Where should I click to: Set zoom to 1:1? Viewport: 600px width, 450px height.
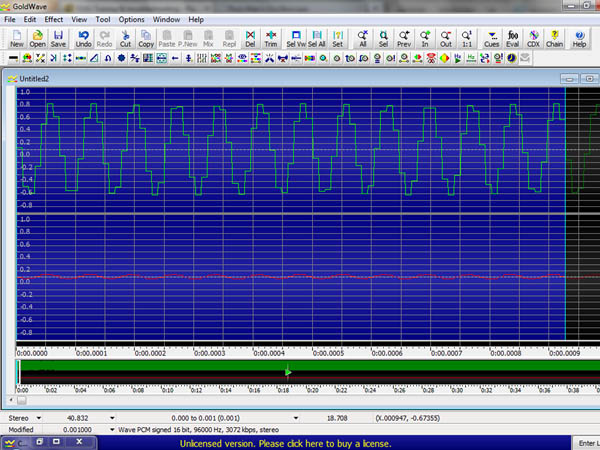pyautogui.click(x=466, y=39)
